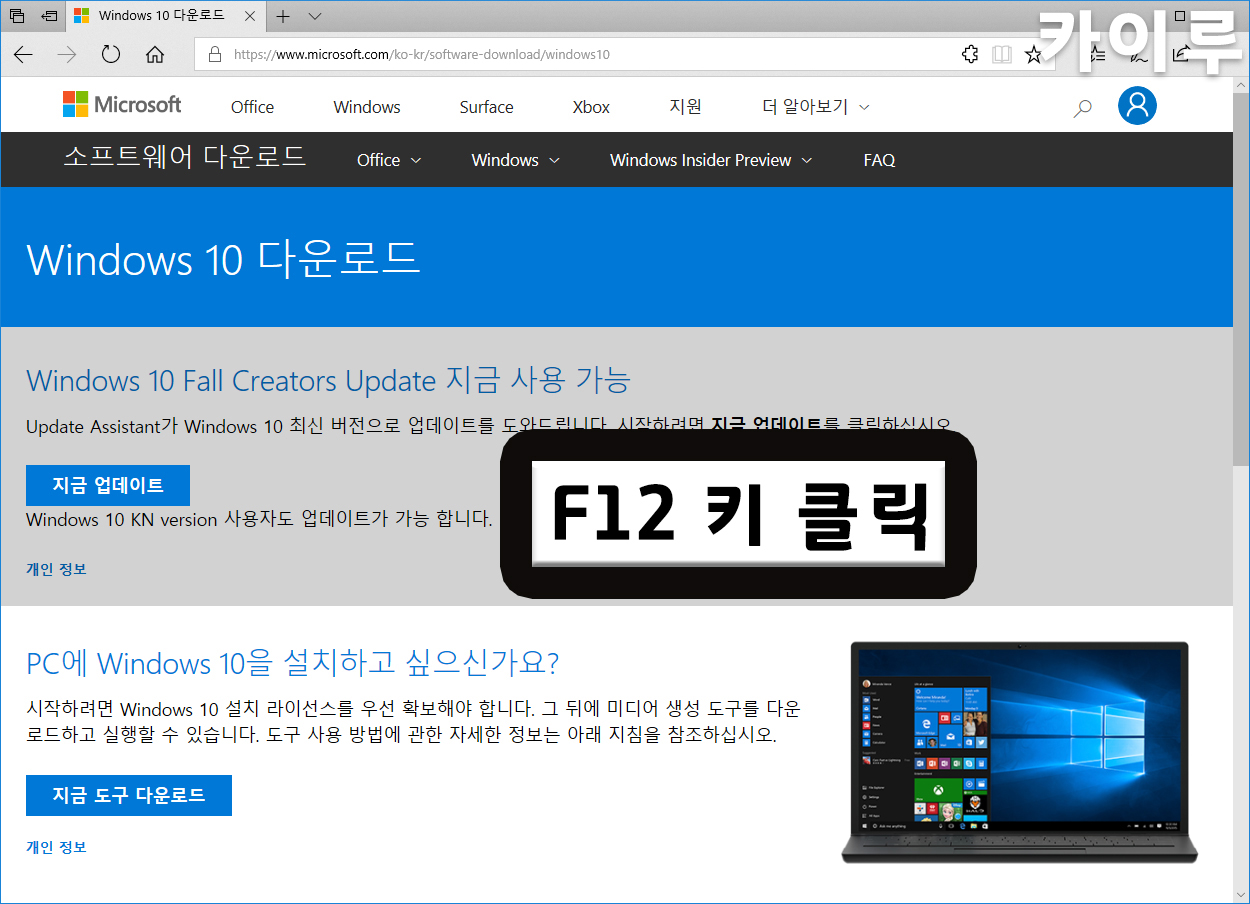This screenshot has height=904, width=1250.
Task: Expand Office dropdown in dark navigation bar
Action: click(389, 160)
